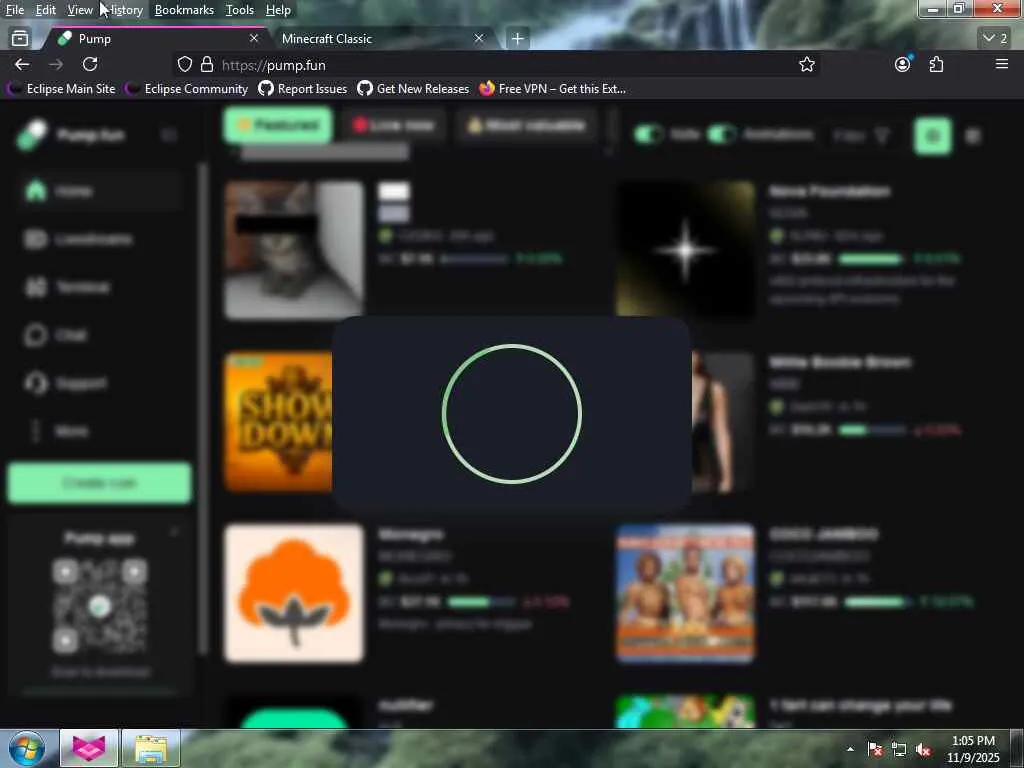Open the pink fox taskbar app

pos(89,748)
